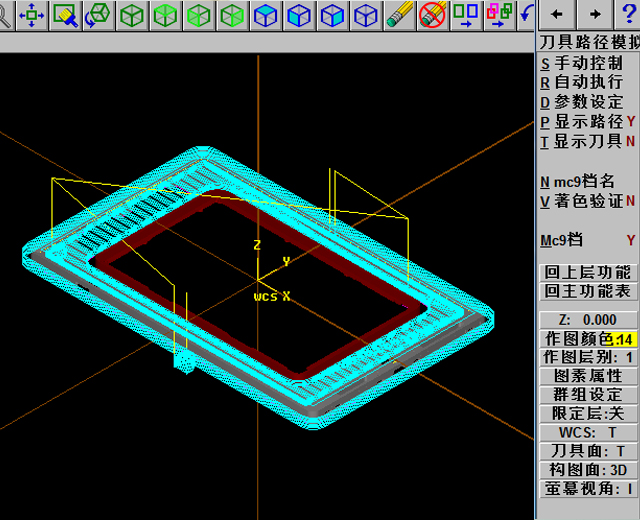The height and width of the screenshot is (520, 640).
Task: Click the red crossed-out undelete icon
Action: point(432,15)
